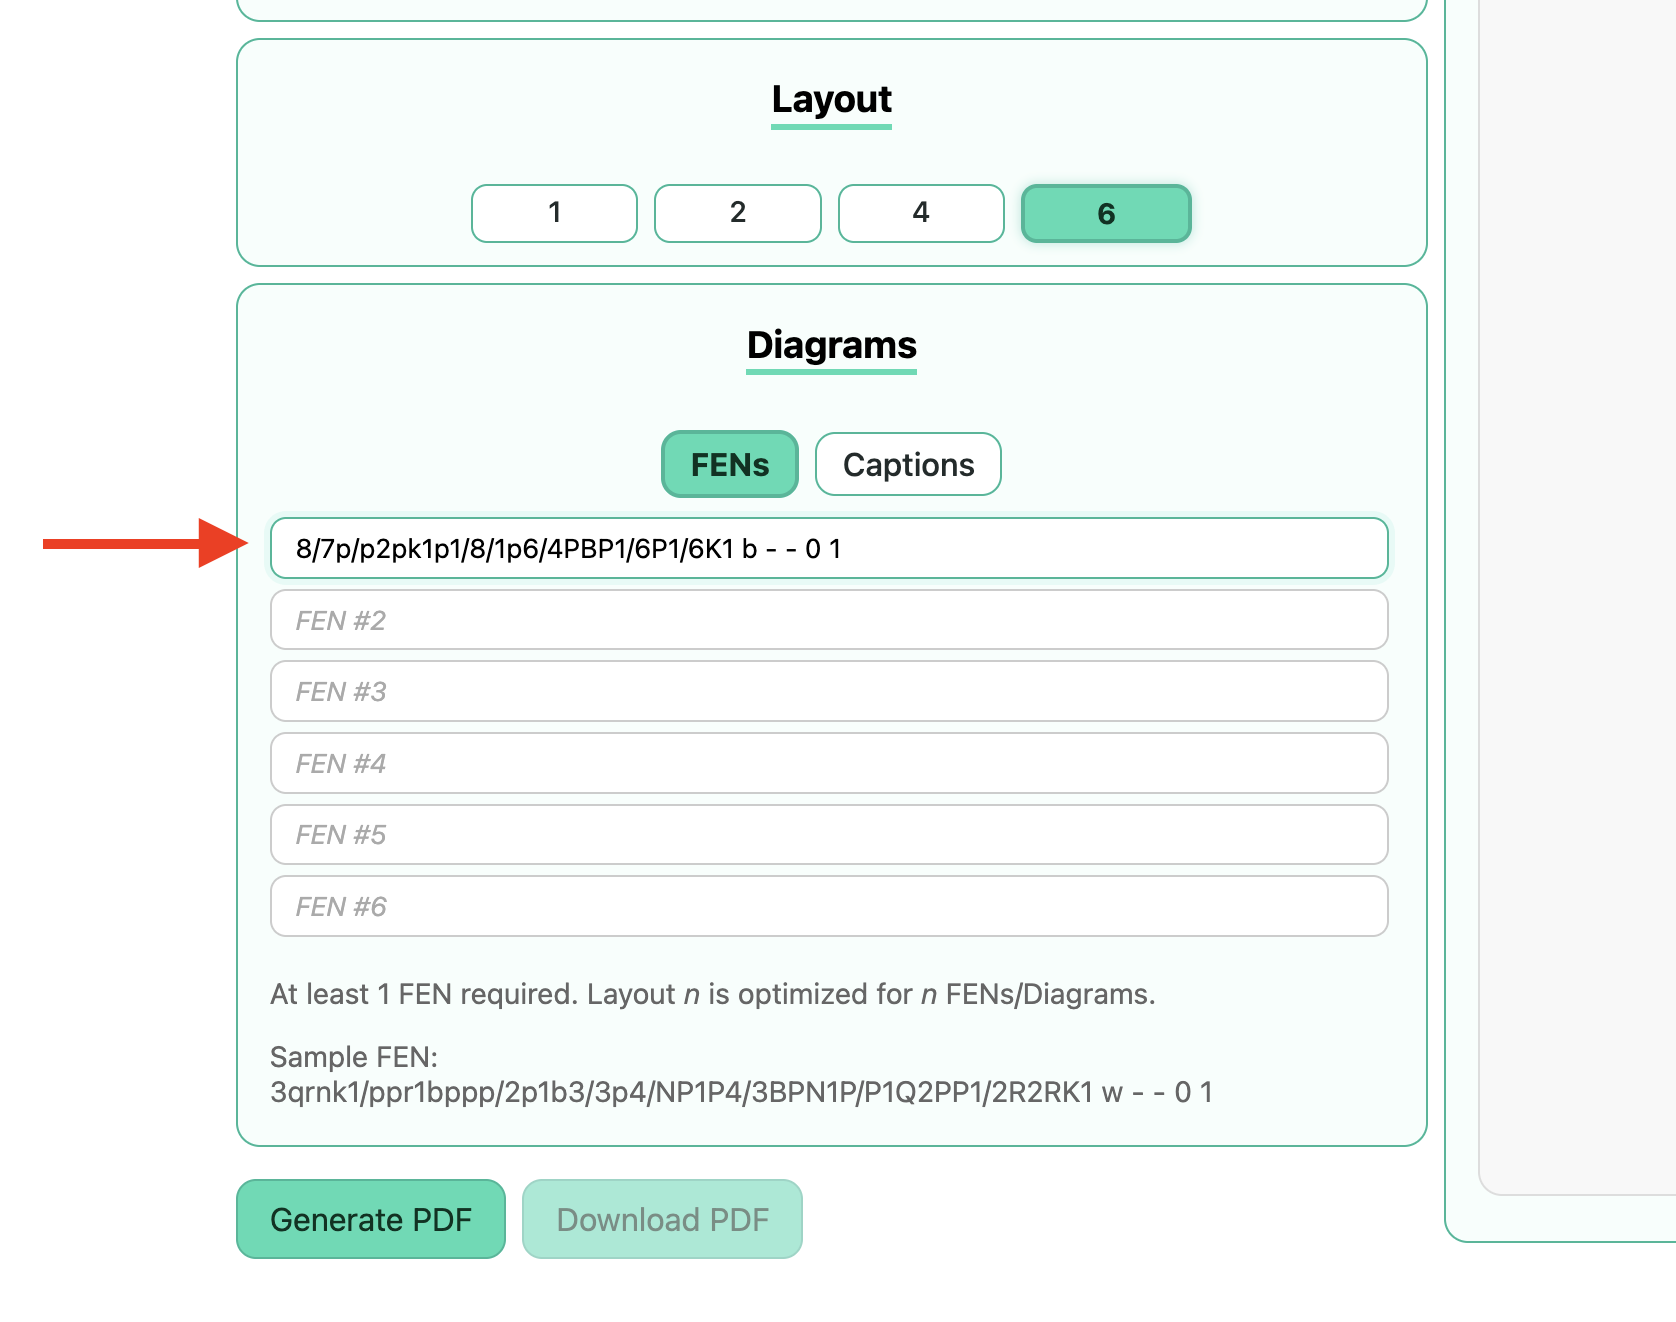
Task: Switch to the Captions view
Action: point(908,463)
